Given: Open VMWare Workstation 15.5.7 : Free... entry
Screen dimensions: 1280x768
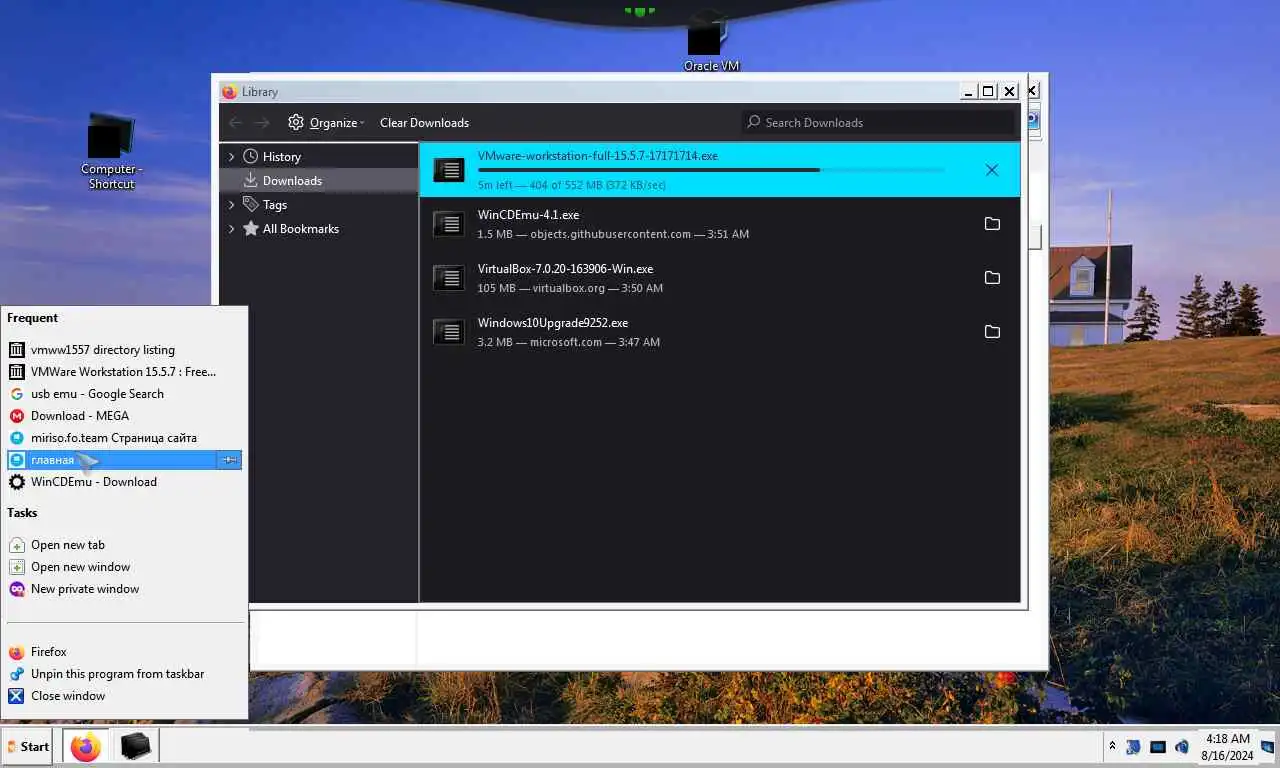Looking at the screenshot, I should point(124,372).
